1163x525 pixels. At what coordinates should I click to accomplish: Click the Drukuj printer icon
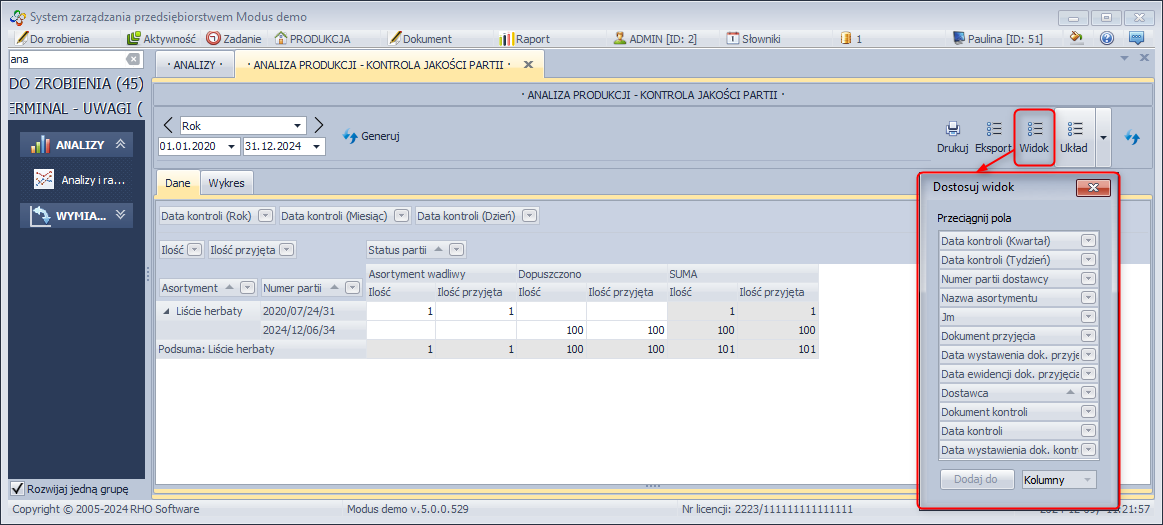click(x=952, y=129)
